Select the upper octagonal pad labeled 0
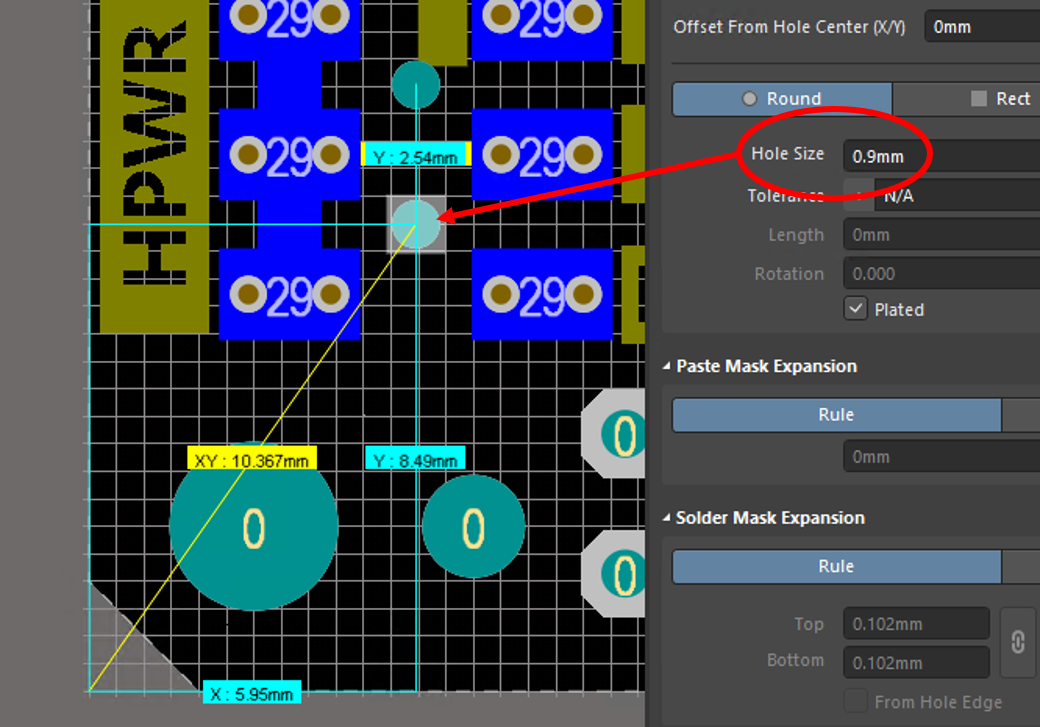The height and width of the screenshot is (727, 1040). pyautogui.click(x=614, y=434)
